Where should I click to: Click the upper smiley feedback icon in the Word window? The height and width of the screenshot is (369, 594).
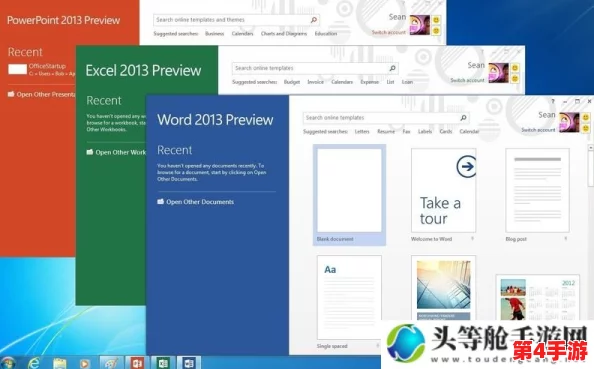tap(586, 117)
